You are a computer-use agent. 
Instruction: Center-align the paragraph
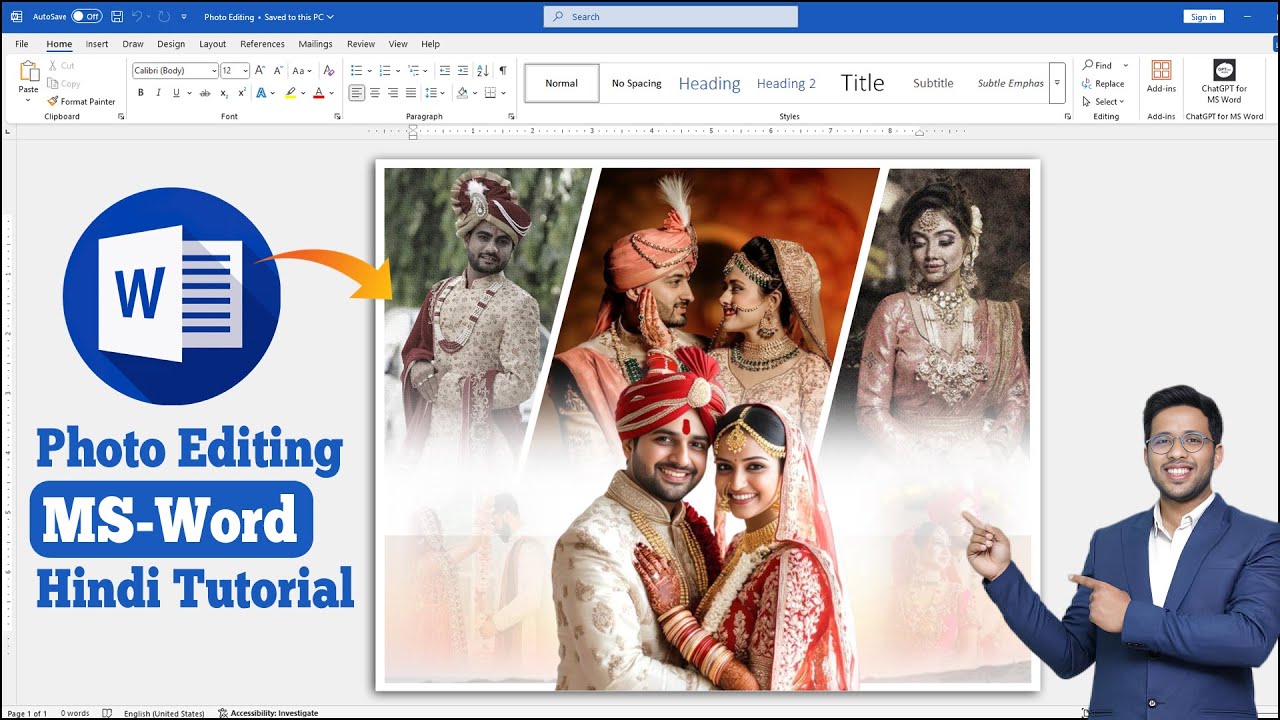pos(375,93)
